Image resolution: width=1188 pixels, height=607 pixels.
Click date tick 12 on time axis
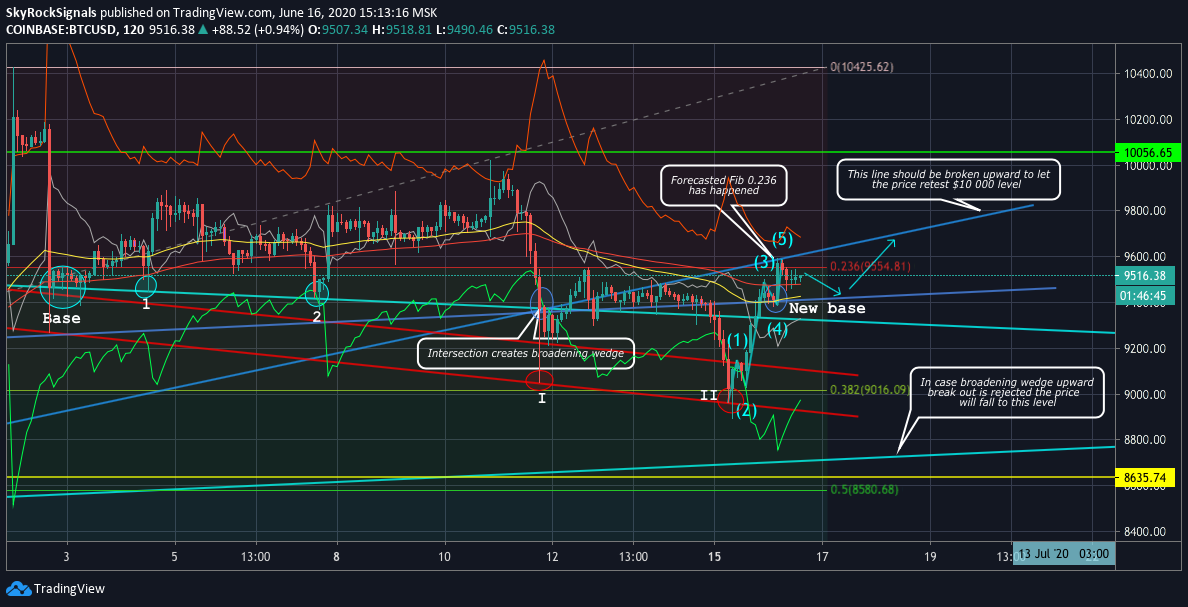[x=553, y=555]
